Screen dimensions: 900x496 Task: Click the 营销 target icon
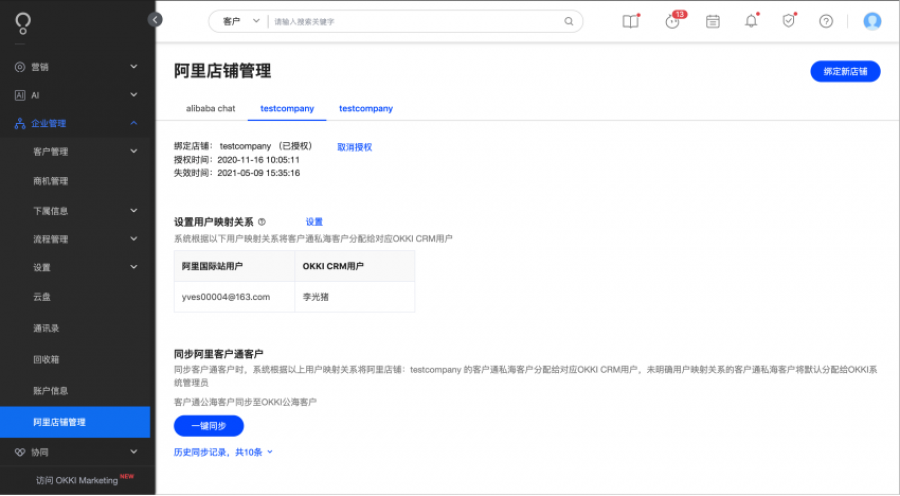click(20, 67)
